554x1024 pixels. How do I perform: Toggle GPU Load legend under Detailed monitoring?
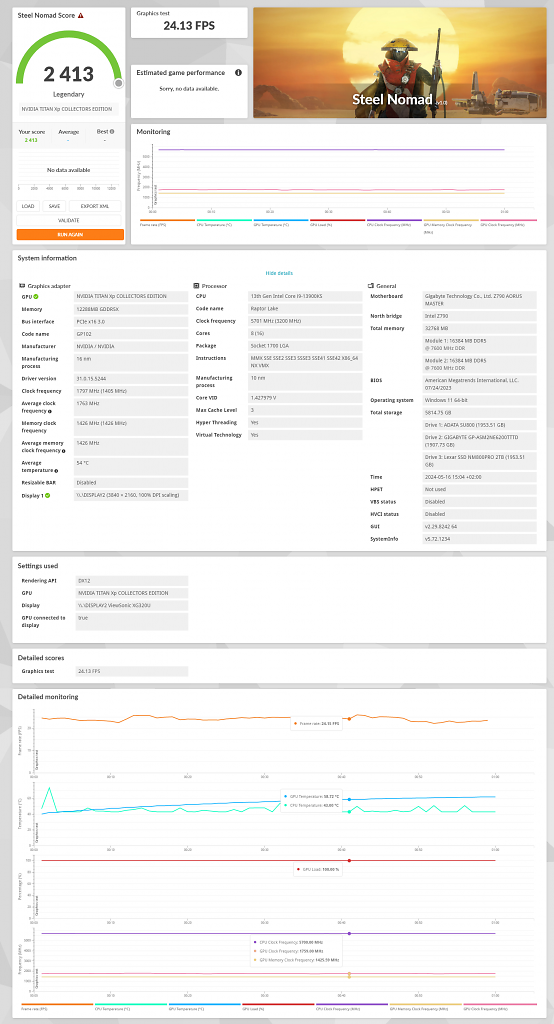(279, 1008)
